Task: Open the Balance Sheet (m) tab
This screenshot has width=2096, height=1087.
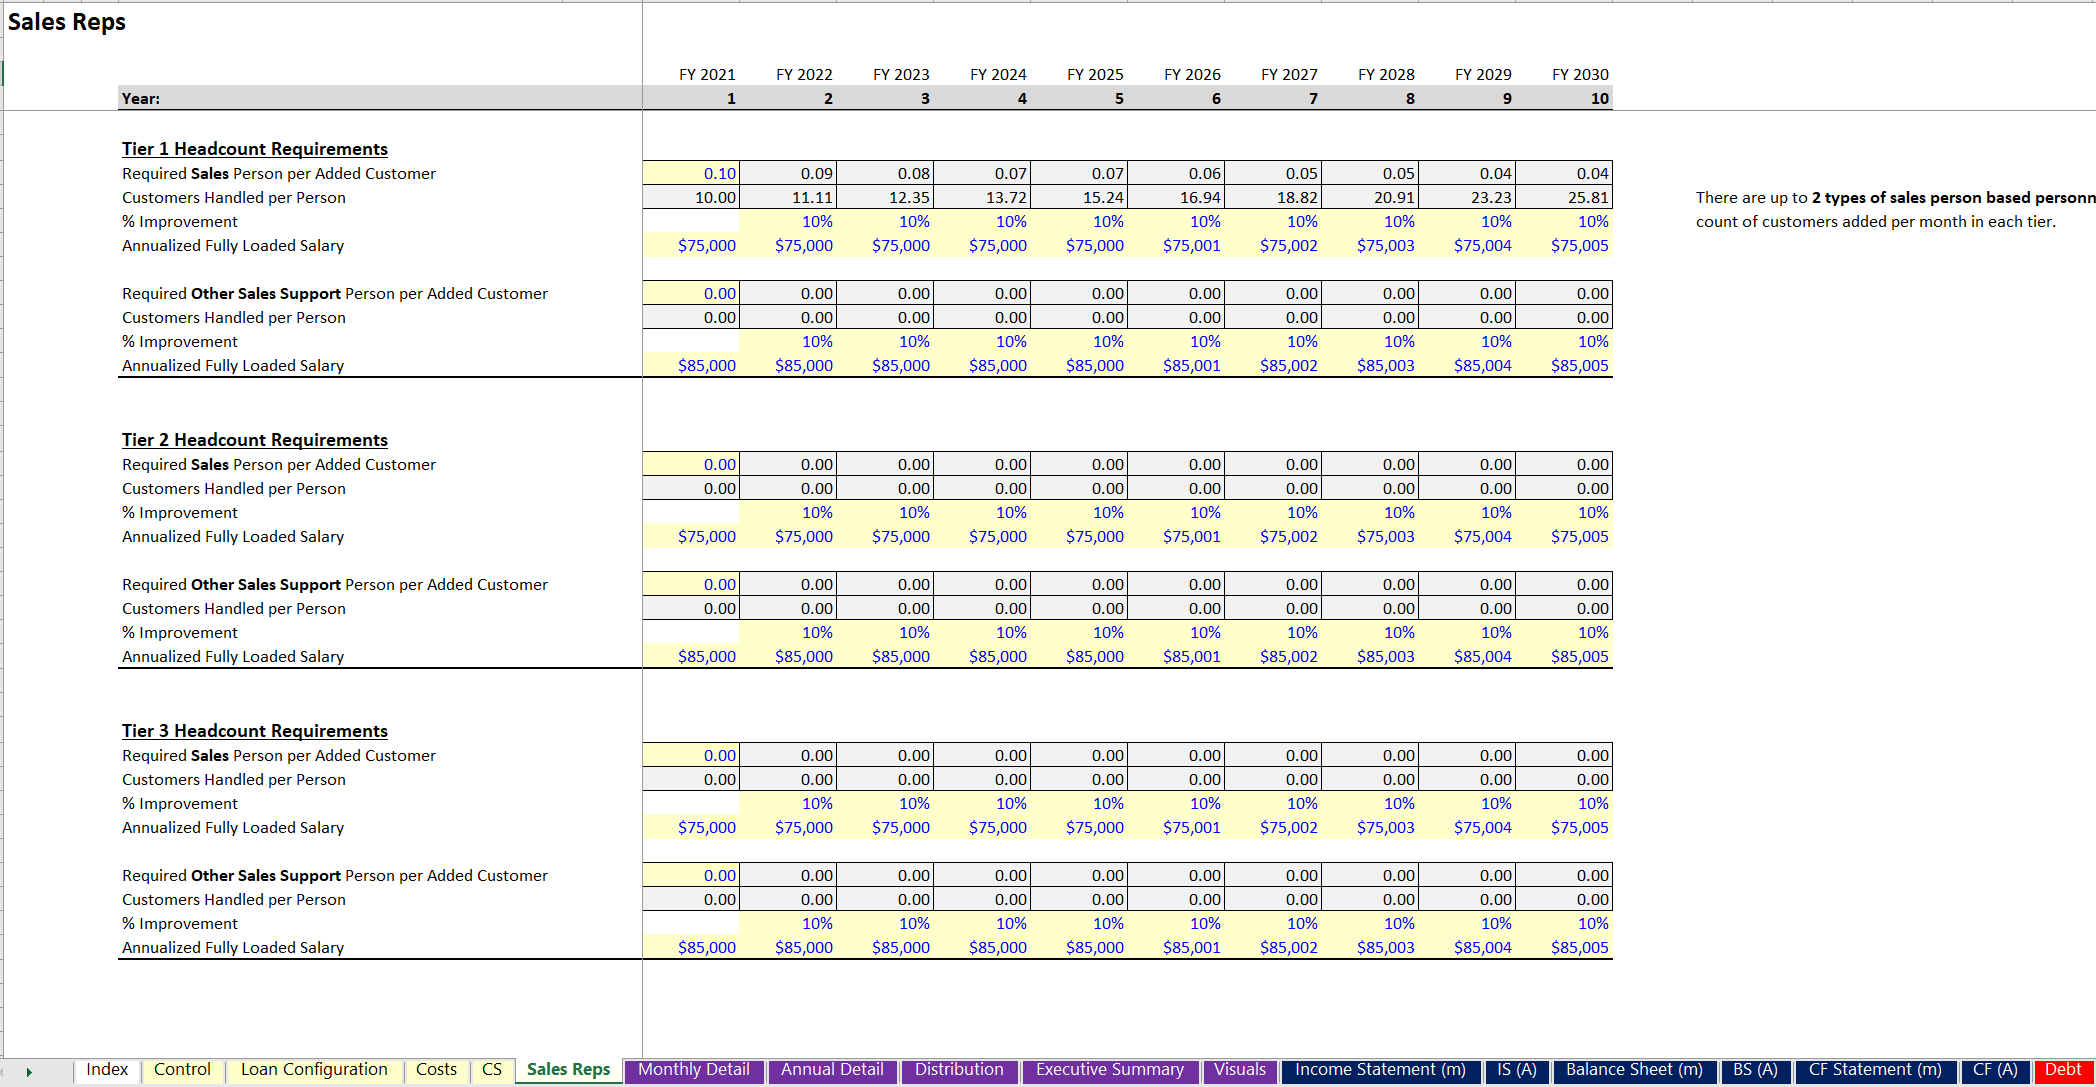Action: (1636, 1069)
